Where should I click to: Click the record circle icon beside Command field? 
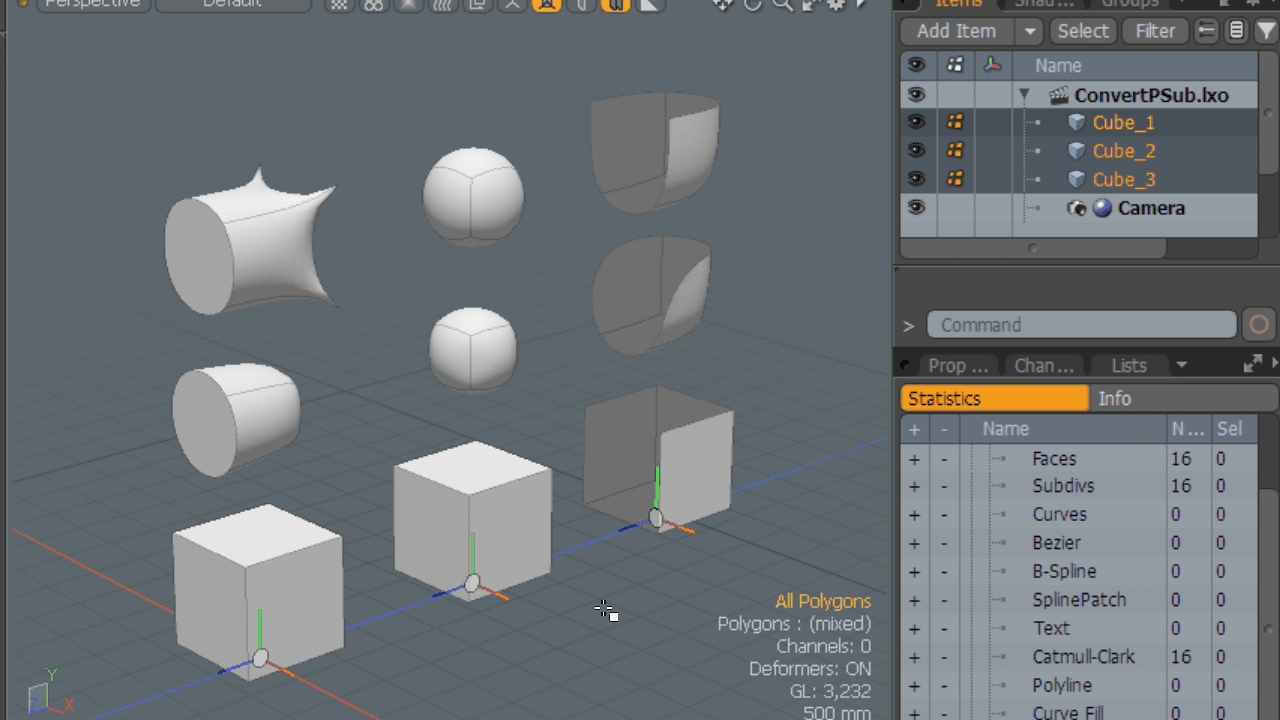tap(1259, 325)
